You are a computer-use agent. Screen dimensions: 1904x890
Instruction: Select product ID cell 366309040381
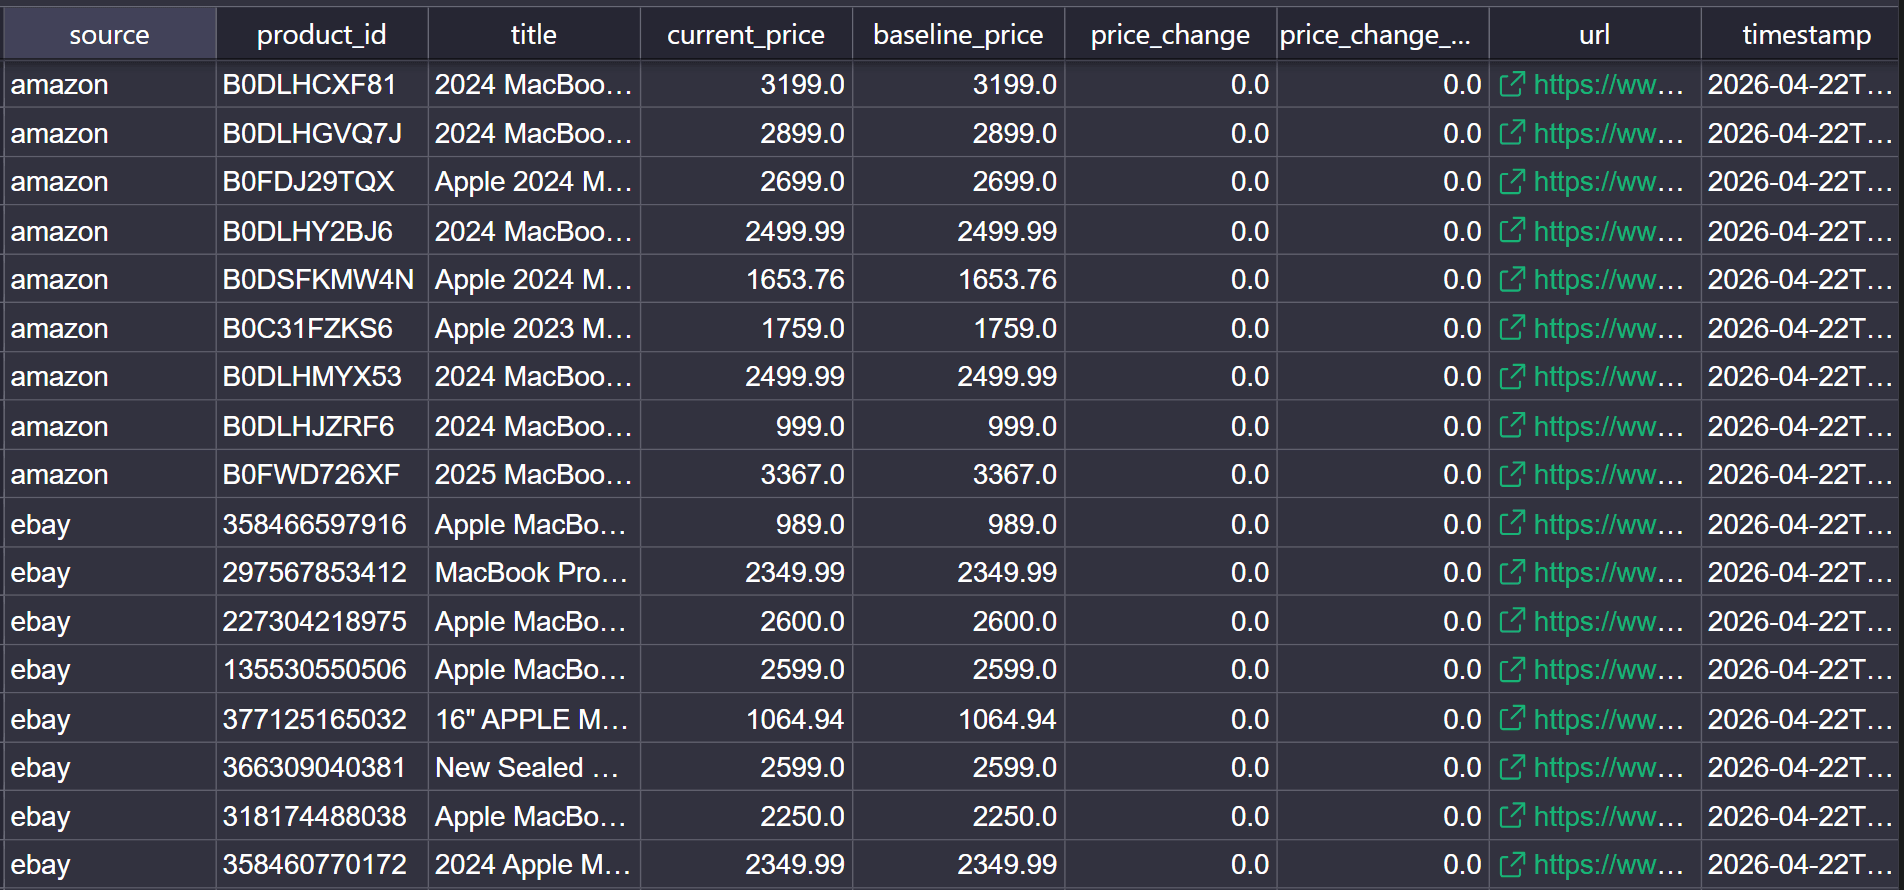(x=322, y=767)
